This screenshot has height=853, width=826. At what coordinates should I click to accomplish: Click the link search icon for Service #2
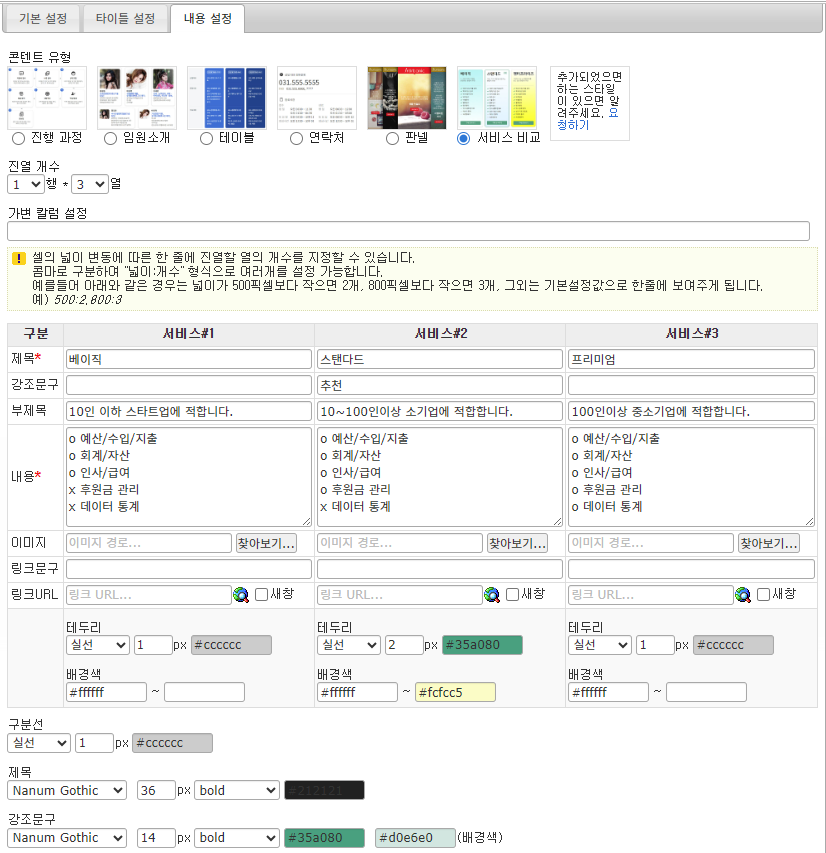click(492, 595)
